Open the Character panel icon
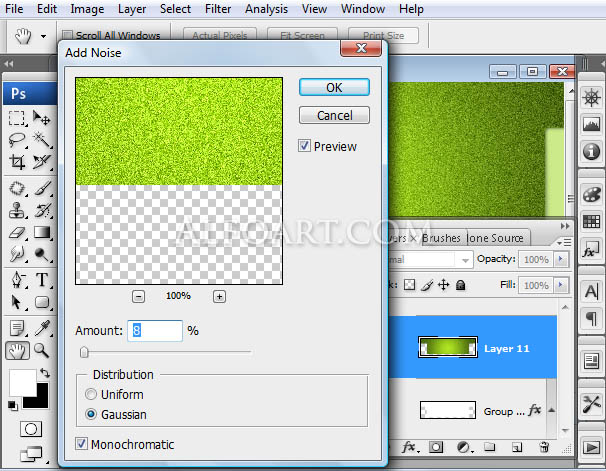The image size is (606, 471). [x=591, y=291]
